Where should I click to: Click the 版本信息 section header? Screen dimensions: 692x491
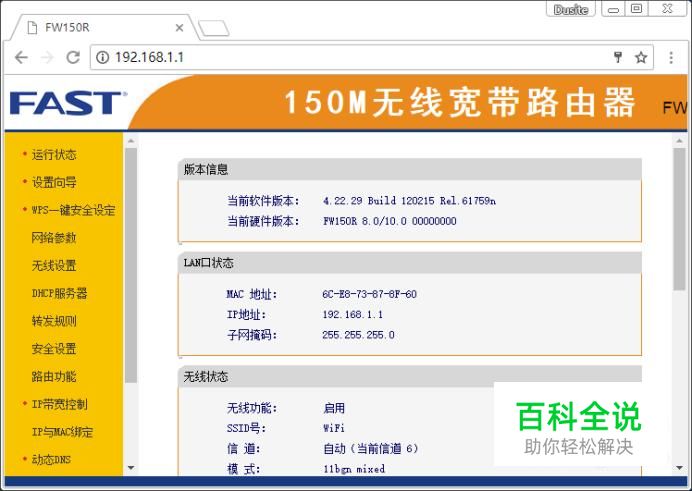point(410,169)
